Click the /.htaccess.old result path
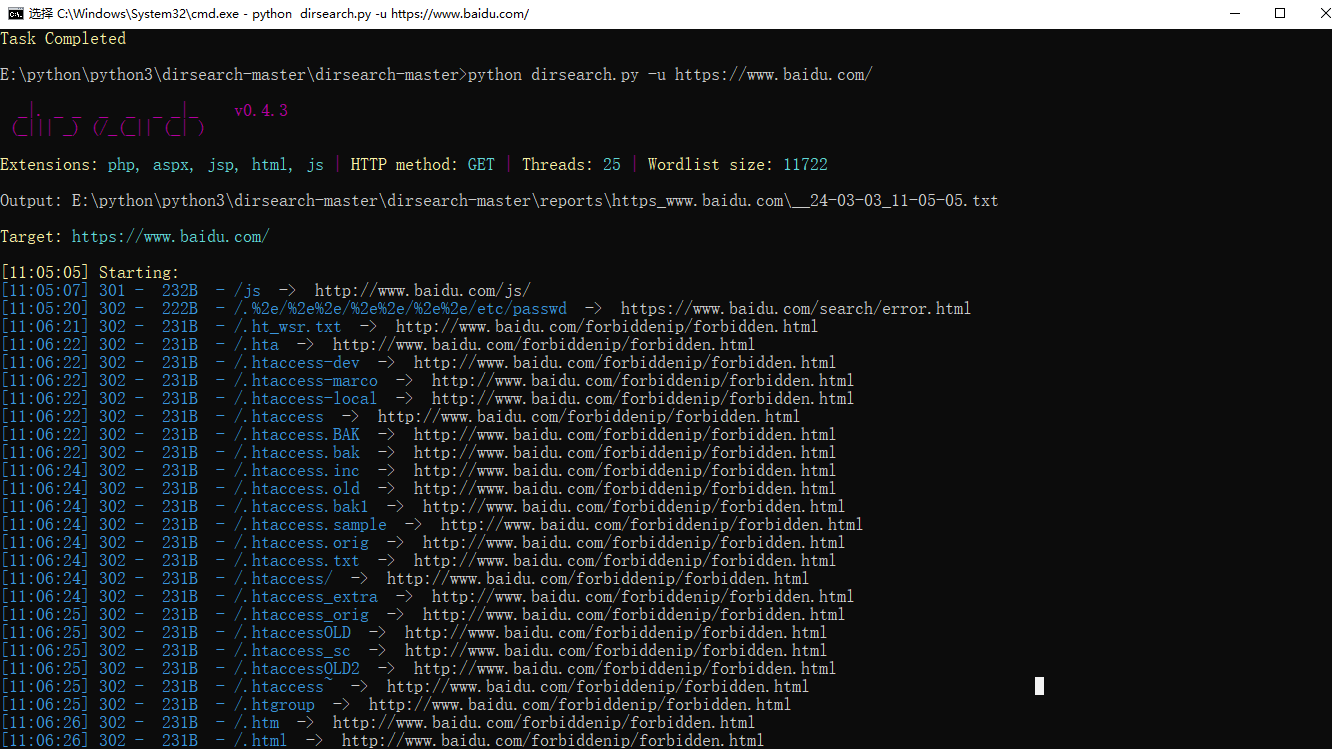Screen dimensions: 1333x749 pos(297,489)
